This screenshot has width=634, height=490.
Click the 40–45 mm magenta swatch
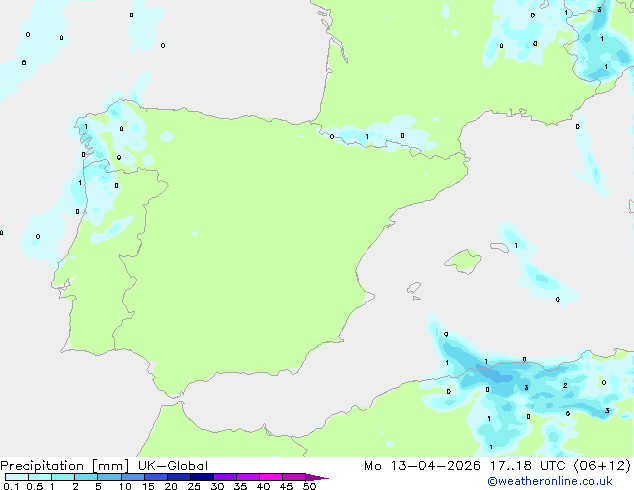pyautogui.click(x=271, y=477)
